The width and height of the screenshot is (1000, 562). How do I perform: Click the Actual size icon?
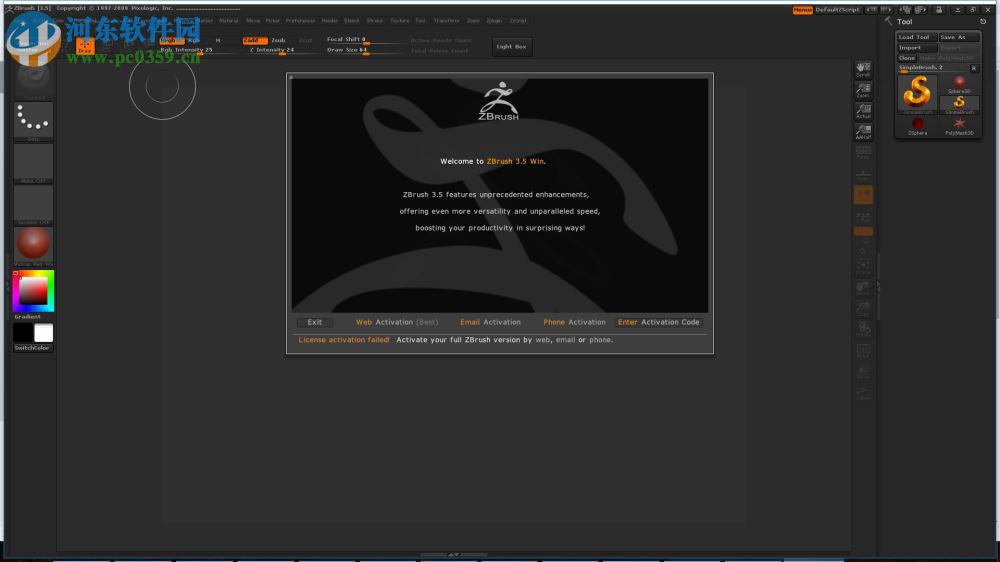(863, 111)
